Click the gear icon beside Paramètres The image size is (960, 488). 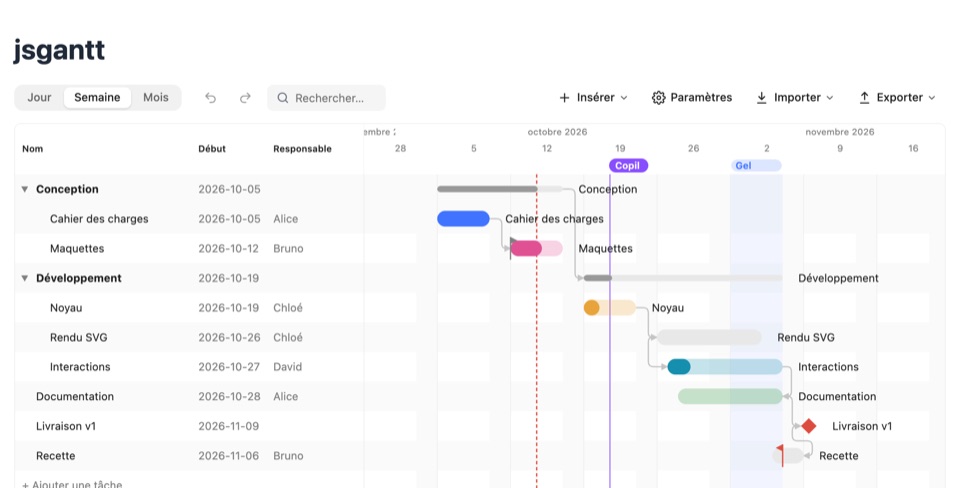658,97
